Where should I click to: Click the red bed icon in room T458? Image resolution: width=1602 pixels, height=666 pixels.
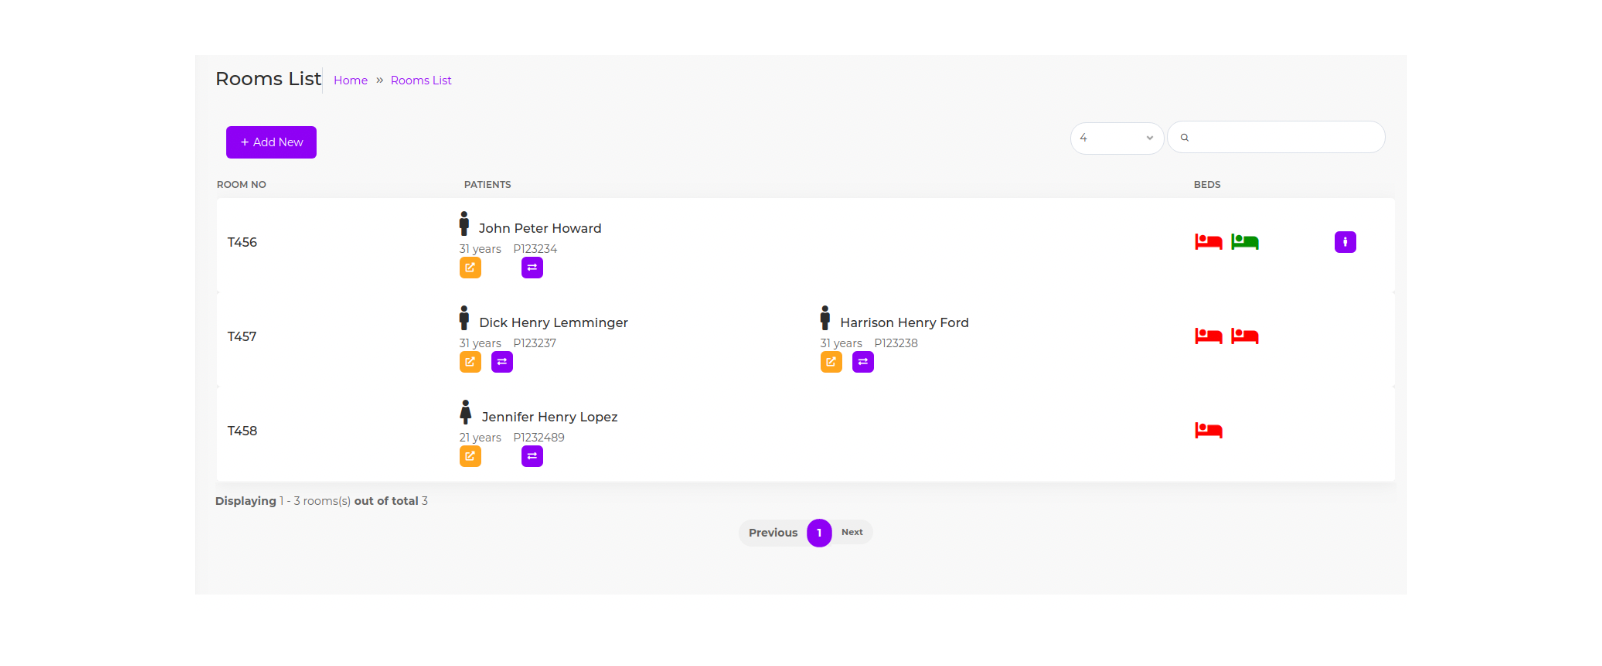point(1208,431)
